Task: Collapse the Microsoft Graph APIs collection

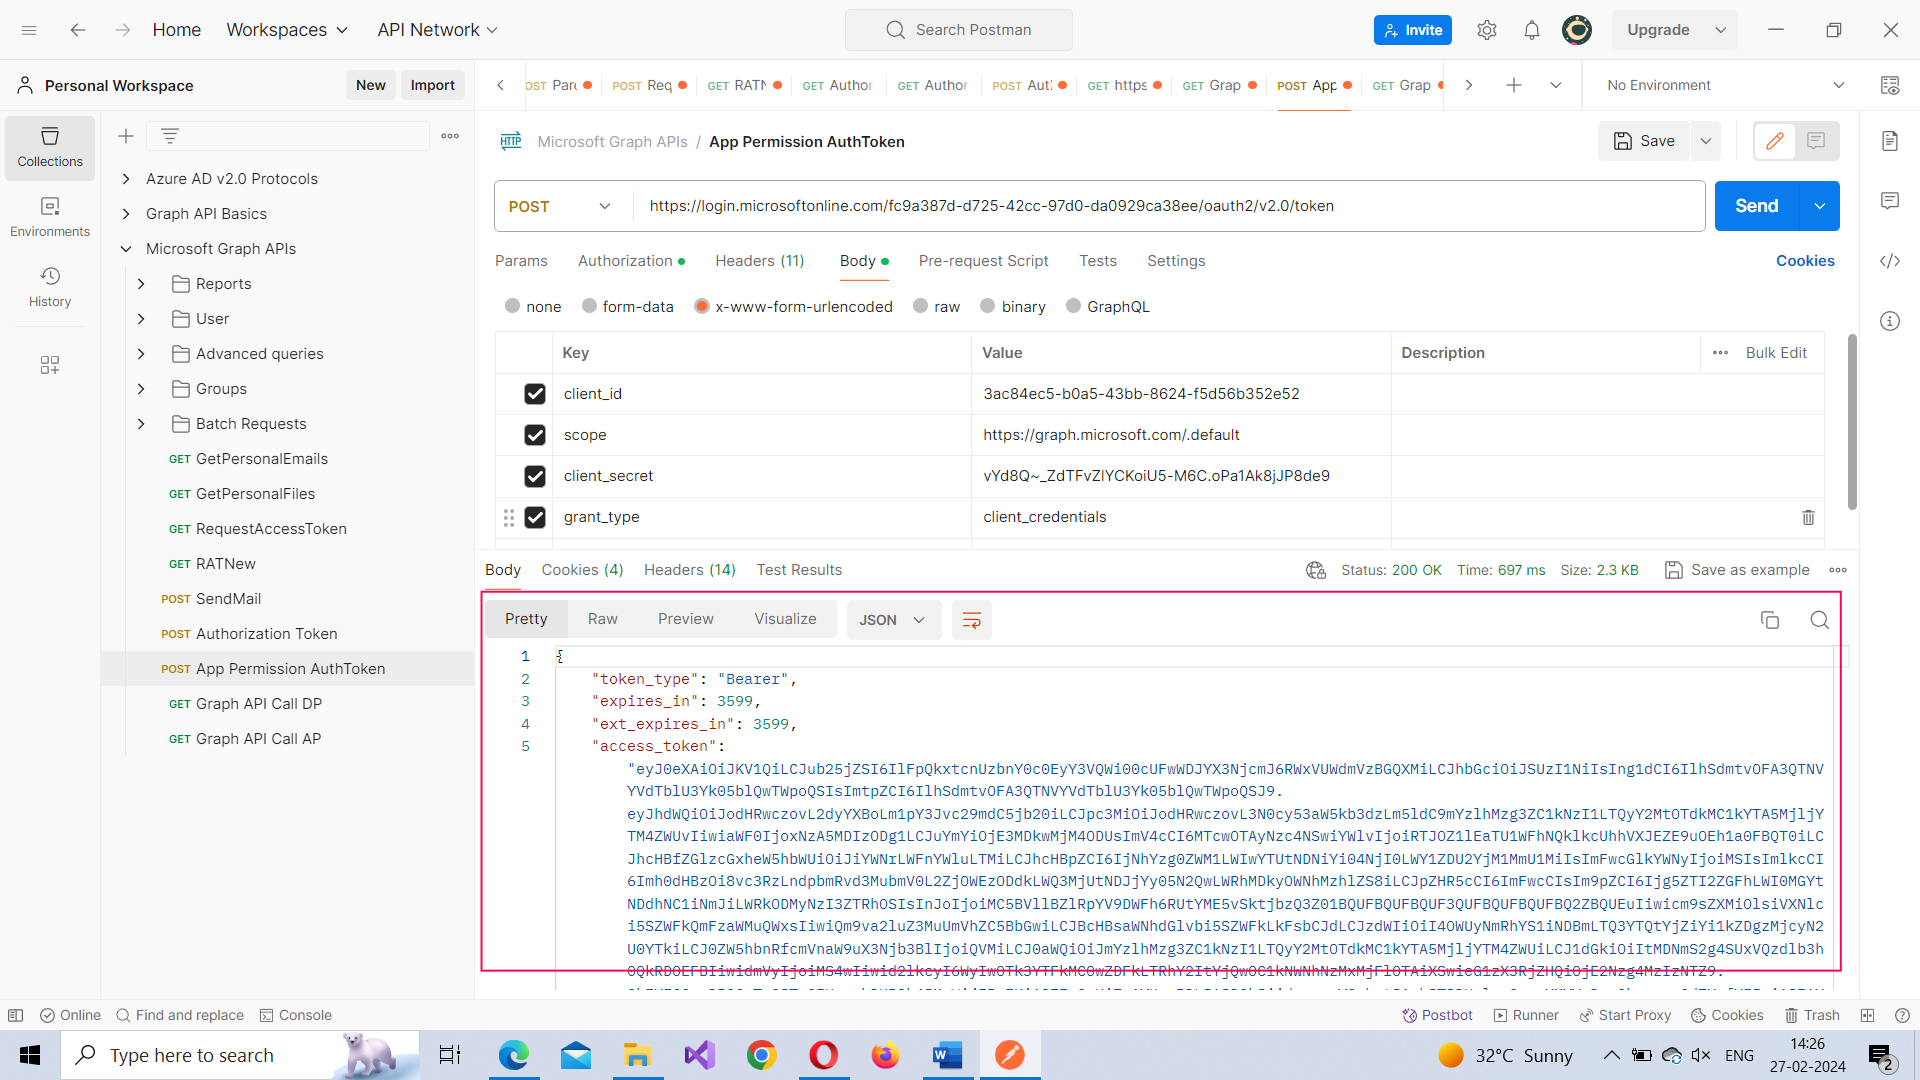Action: point(126,249)
